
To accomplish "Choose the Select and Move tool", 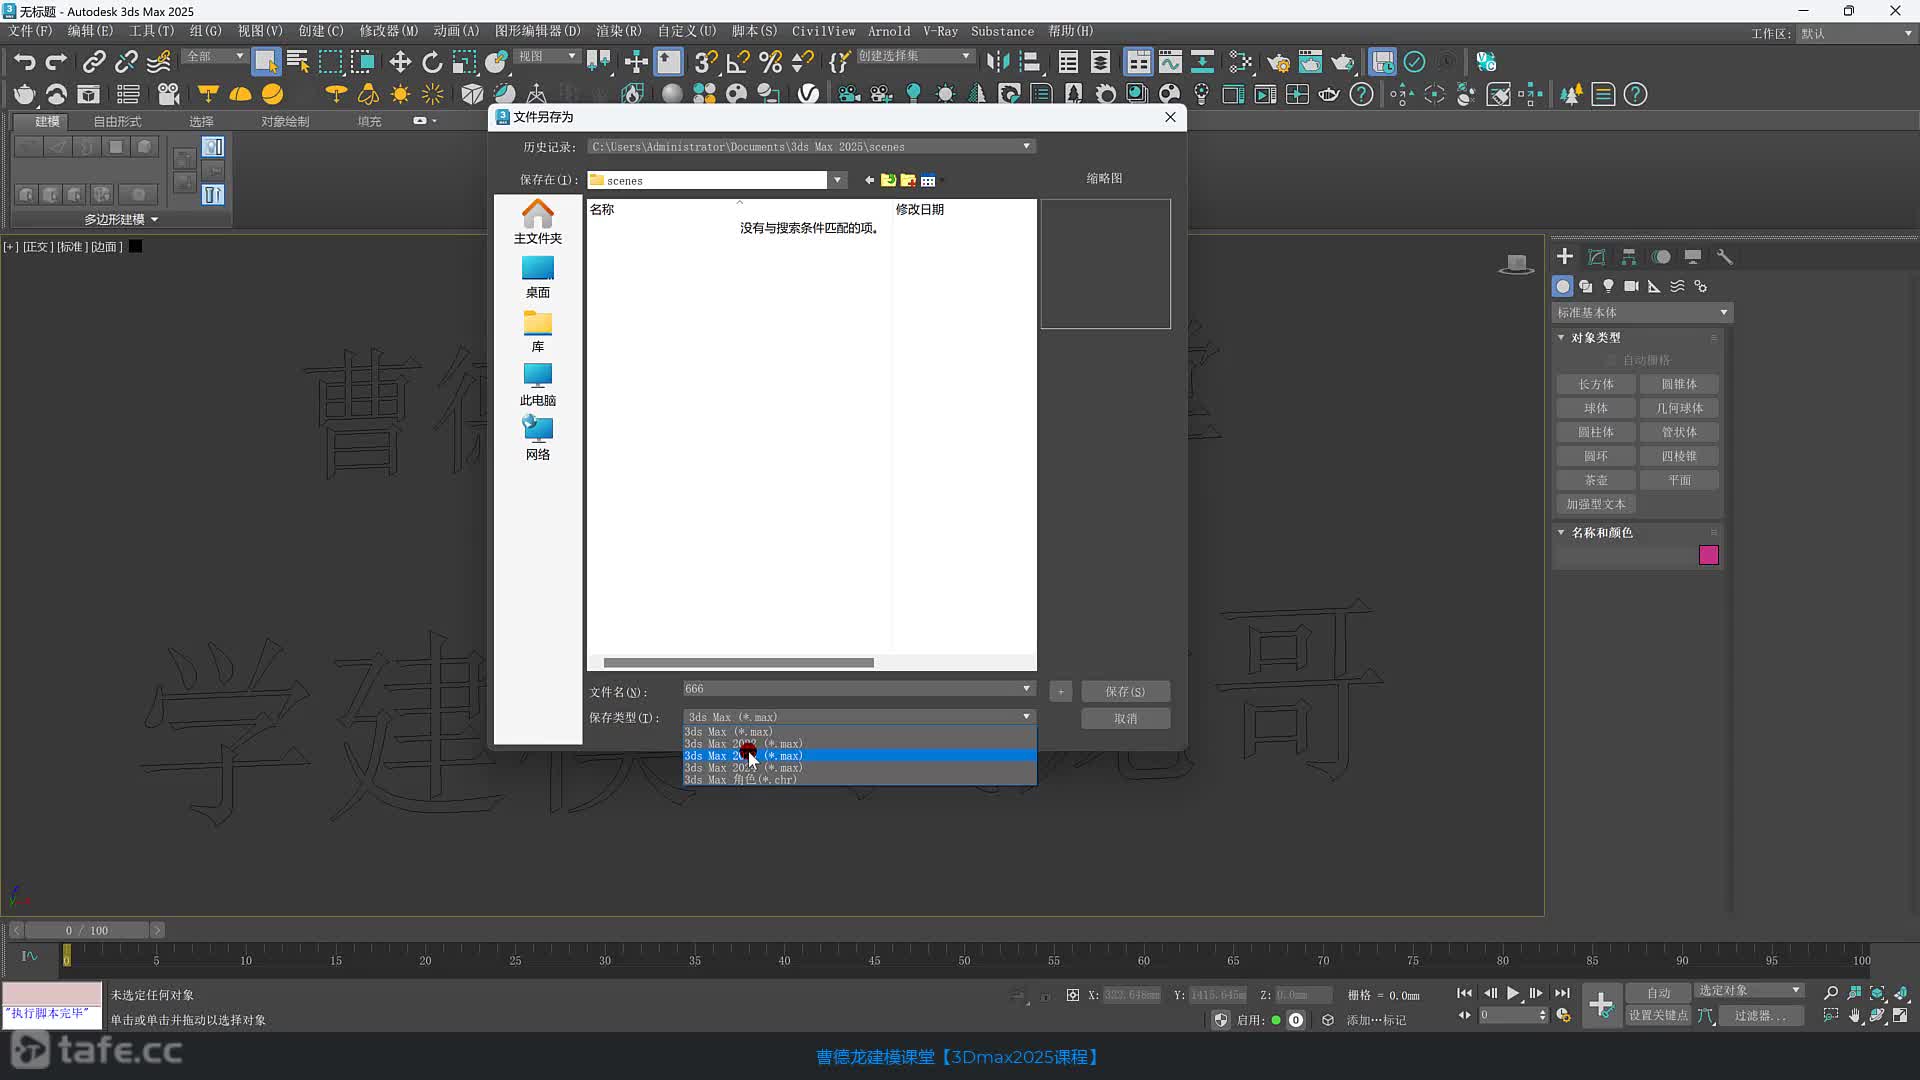I will (400, 62).
